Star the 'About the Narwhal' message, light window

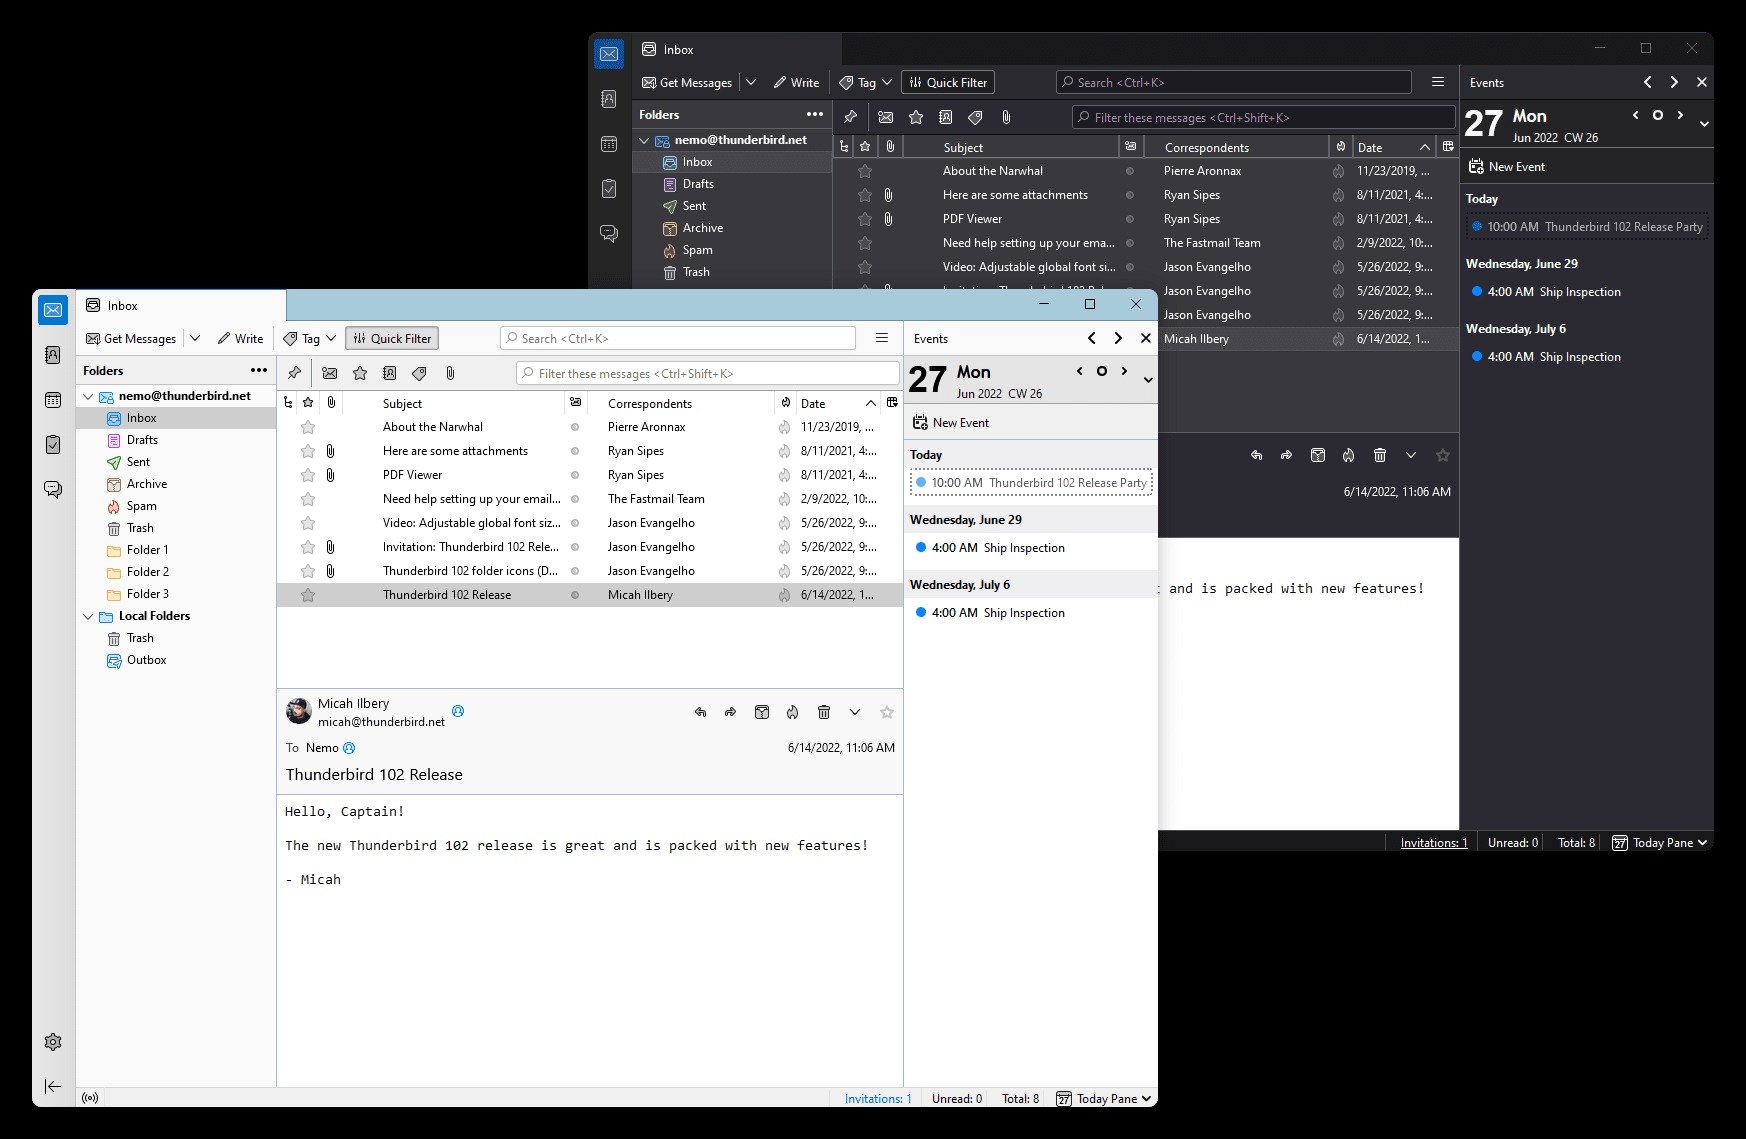[308, 427]
